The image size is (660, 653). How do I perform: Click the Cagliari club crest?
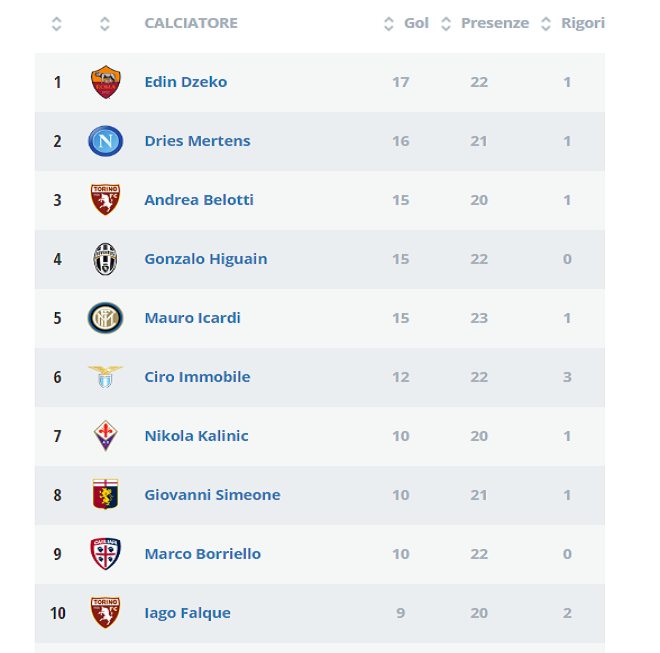coord(105,554)
